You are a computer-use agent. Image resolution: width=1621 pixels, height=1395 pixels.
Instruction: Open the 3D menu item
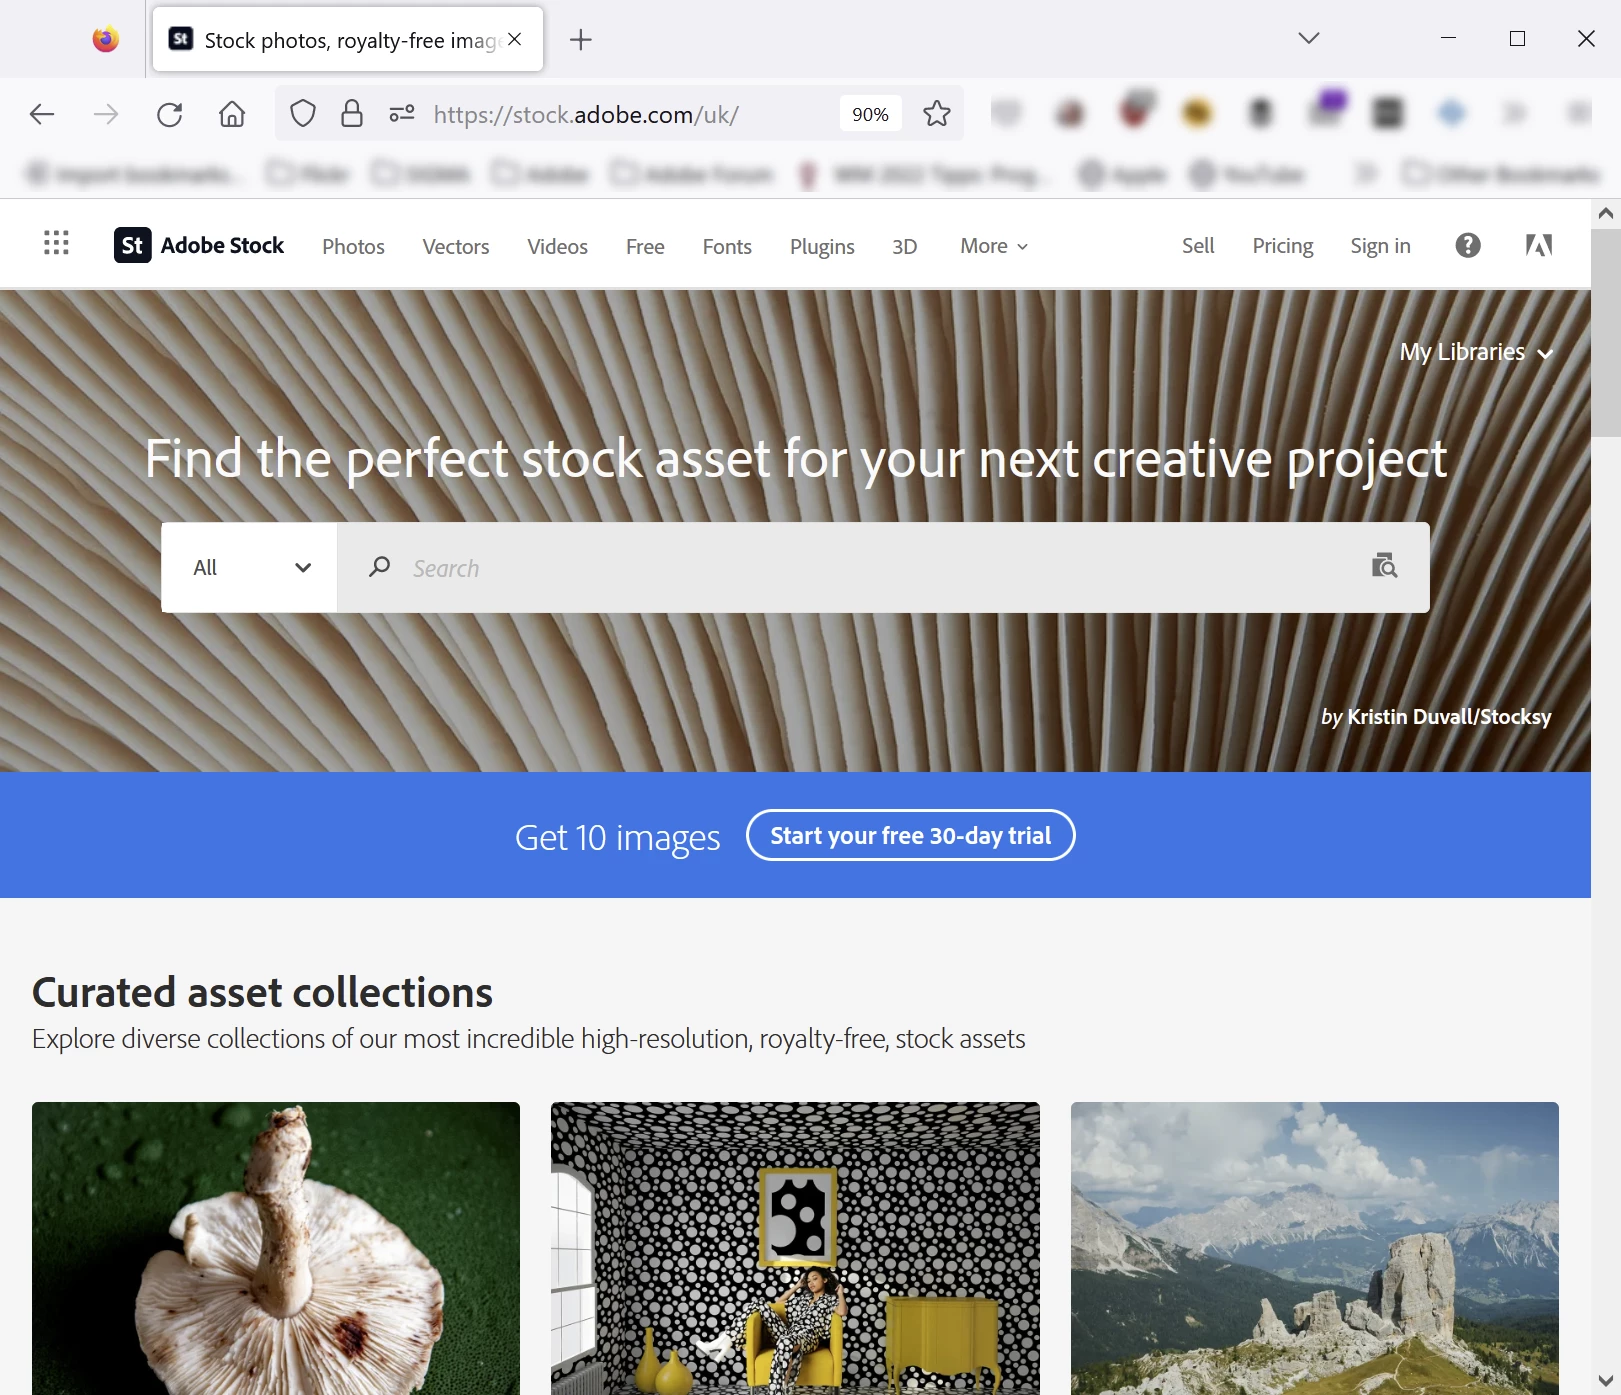click(904, 246)
